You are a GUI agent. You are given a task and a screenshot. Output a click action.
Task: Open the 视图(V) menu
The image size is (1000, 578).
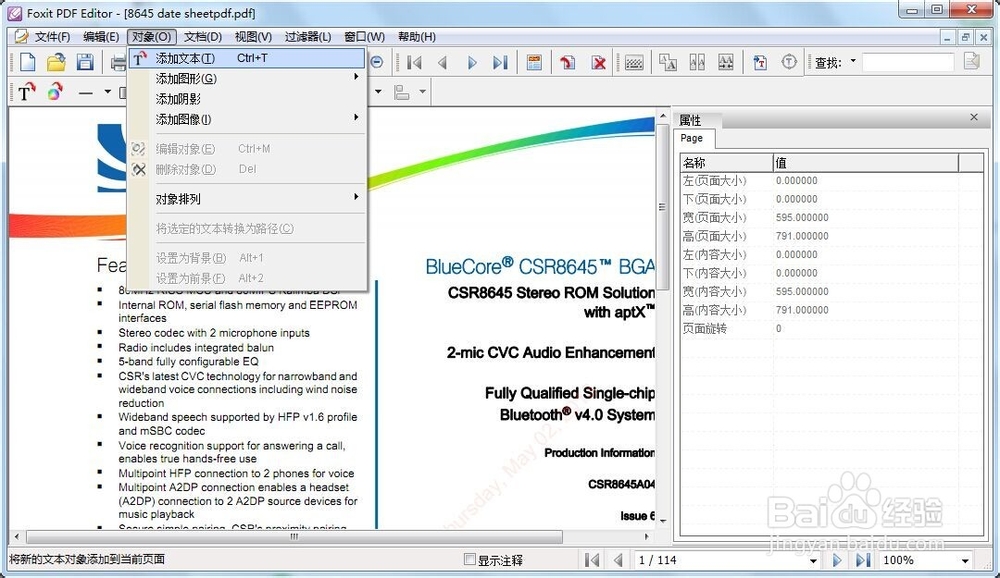(253, 37)
